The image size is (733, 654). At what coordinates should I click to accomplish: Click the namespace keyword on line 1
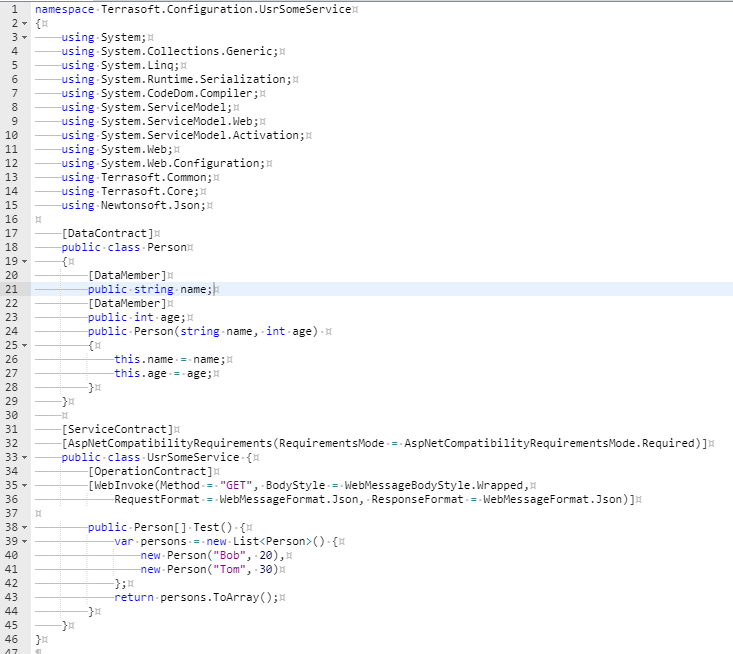pyautogui.click(x=65, y=10)
